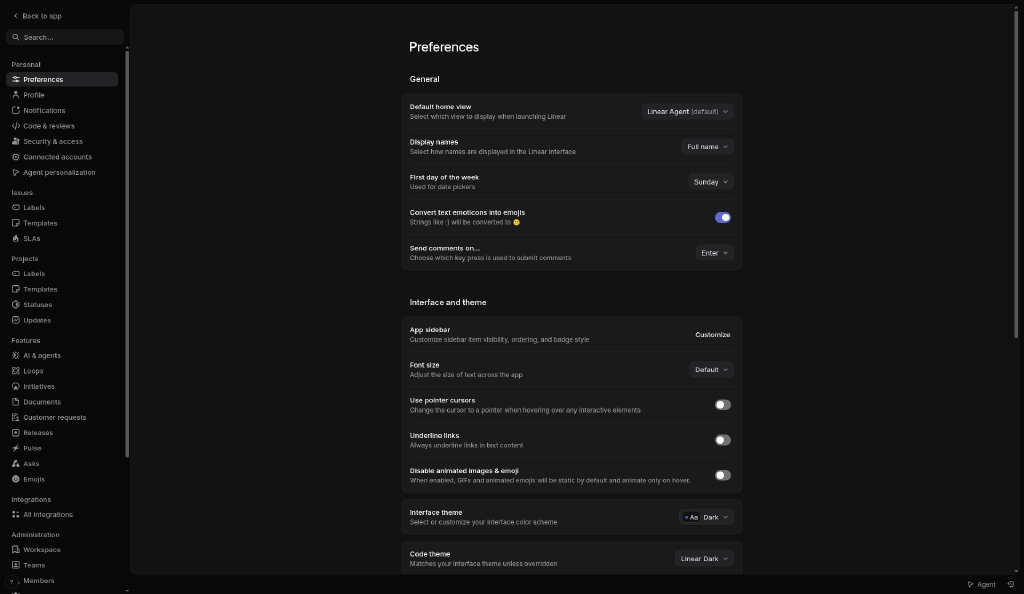Click the history clock icon at bottom right
The height and width of the screenshot is (594, 1024).
(x=1011, y=585)
